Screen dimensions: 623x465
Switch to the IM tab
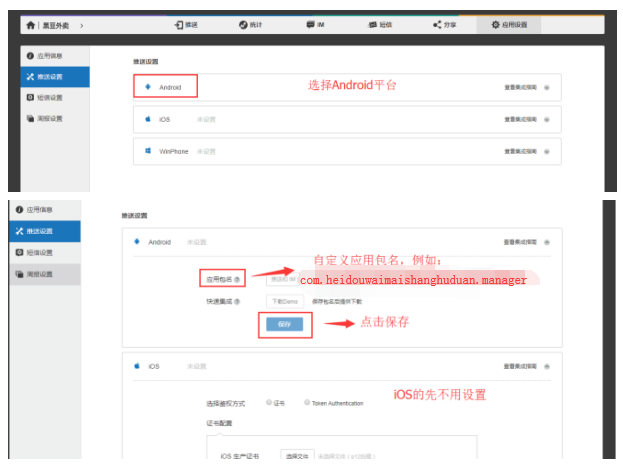coord(315,25)
